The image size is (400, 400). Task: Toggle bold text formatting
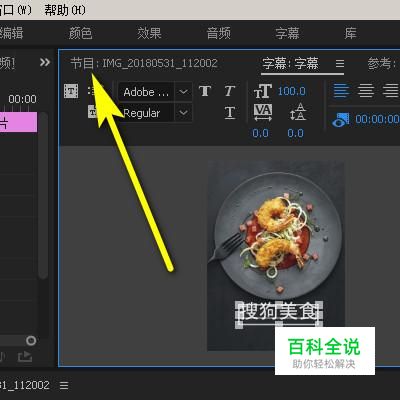point(205,91)
